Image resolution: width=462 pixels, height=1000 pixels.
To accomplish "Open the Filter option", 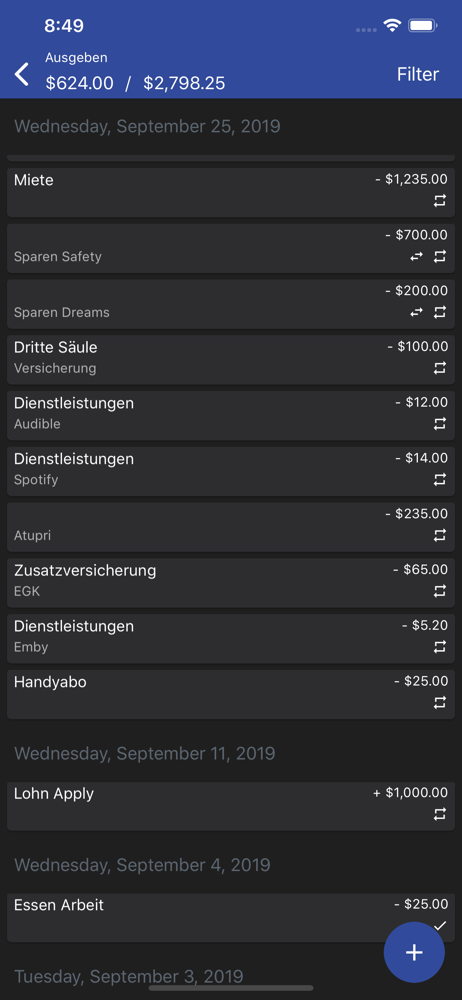I will point(418,74).
